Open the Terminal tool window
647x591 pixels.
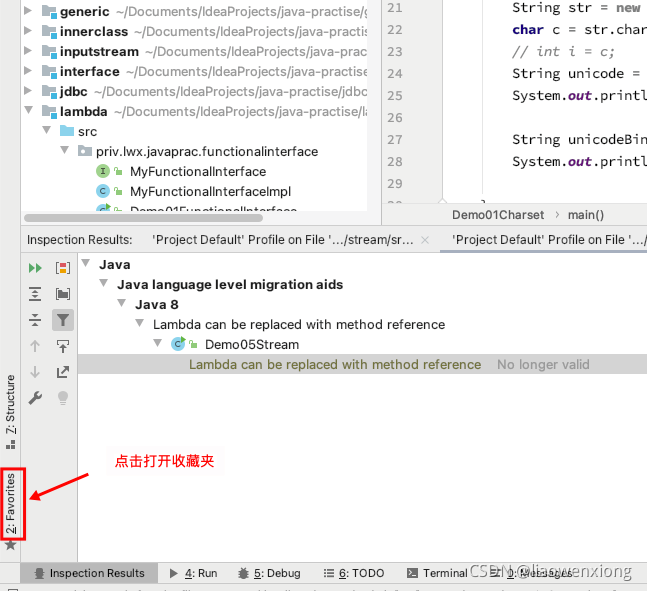tap(437, 573)
